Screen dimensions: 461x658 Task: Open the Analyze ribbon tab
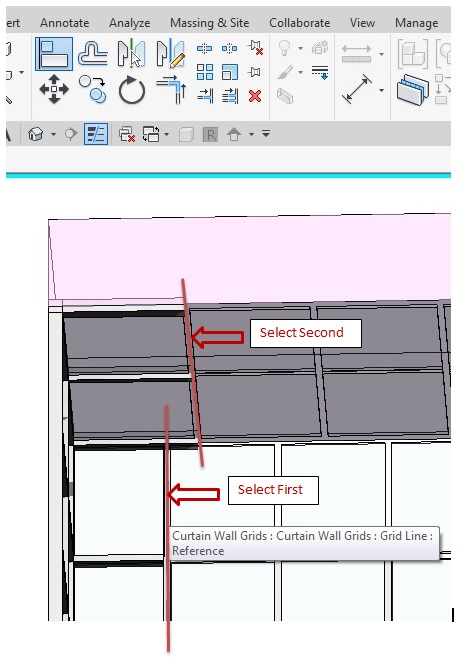[x=130, y=23]
